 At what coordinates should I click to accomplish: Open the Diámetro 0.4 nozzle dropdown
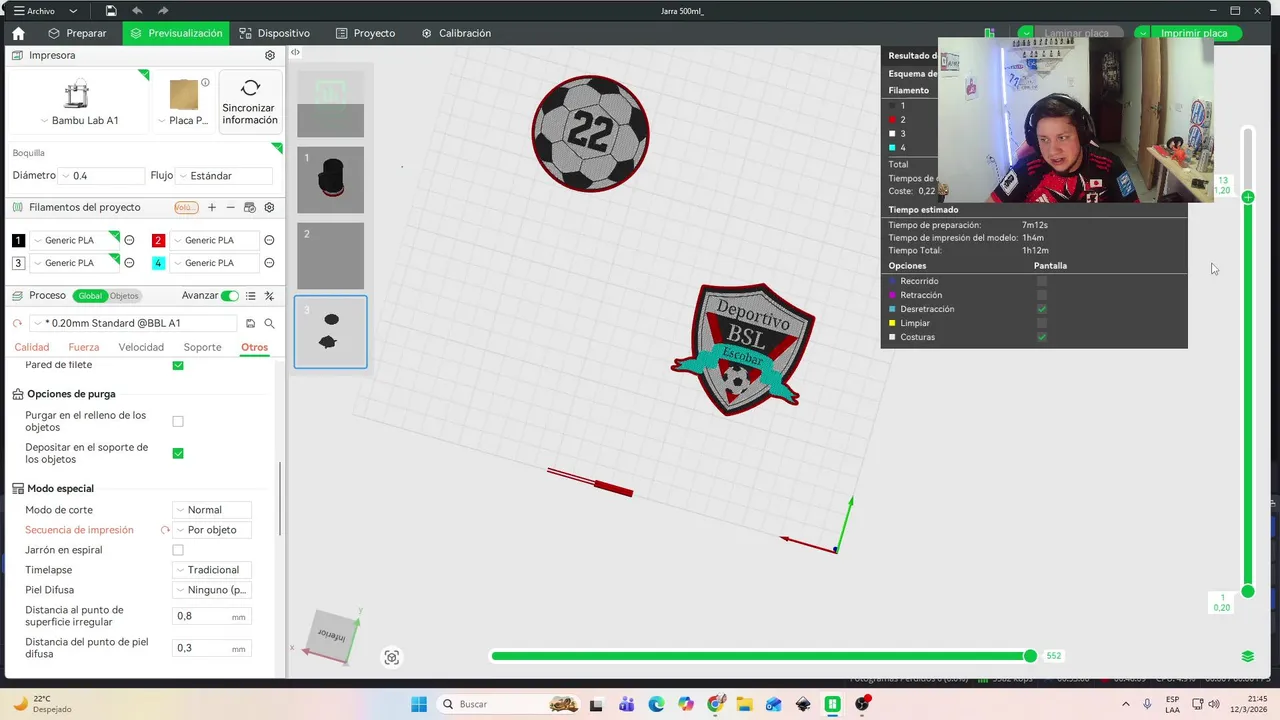click(x=102, y=176)
